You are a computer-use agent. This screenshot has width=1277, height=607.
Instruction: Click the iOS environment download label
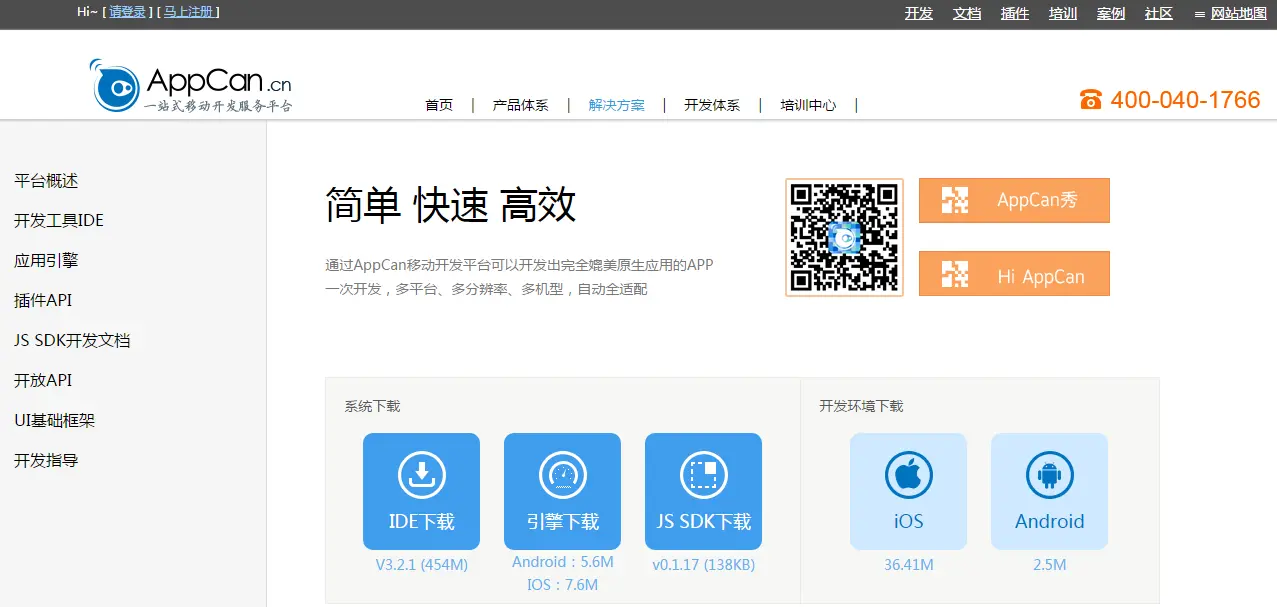pyautogui.click(x=909, y=522)
